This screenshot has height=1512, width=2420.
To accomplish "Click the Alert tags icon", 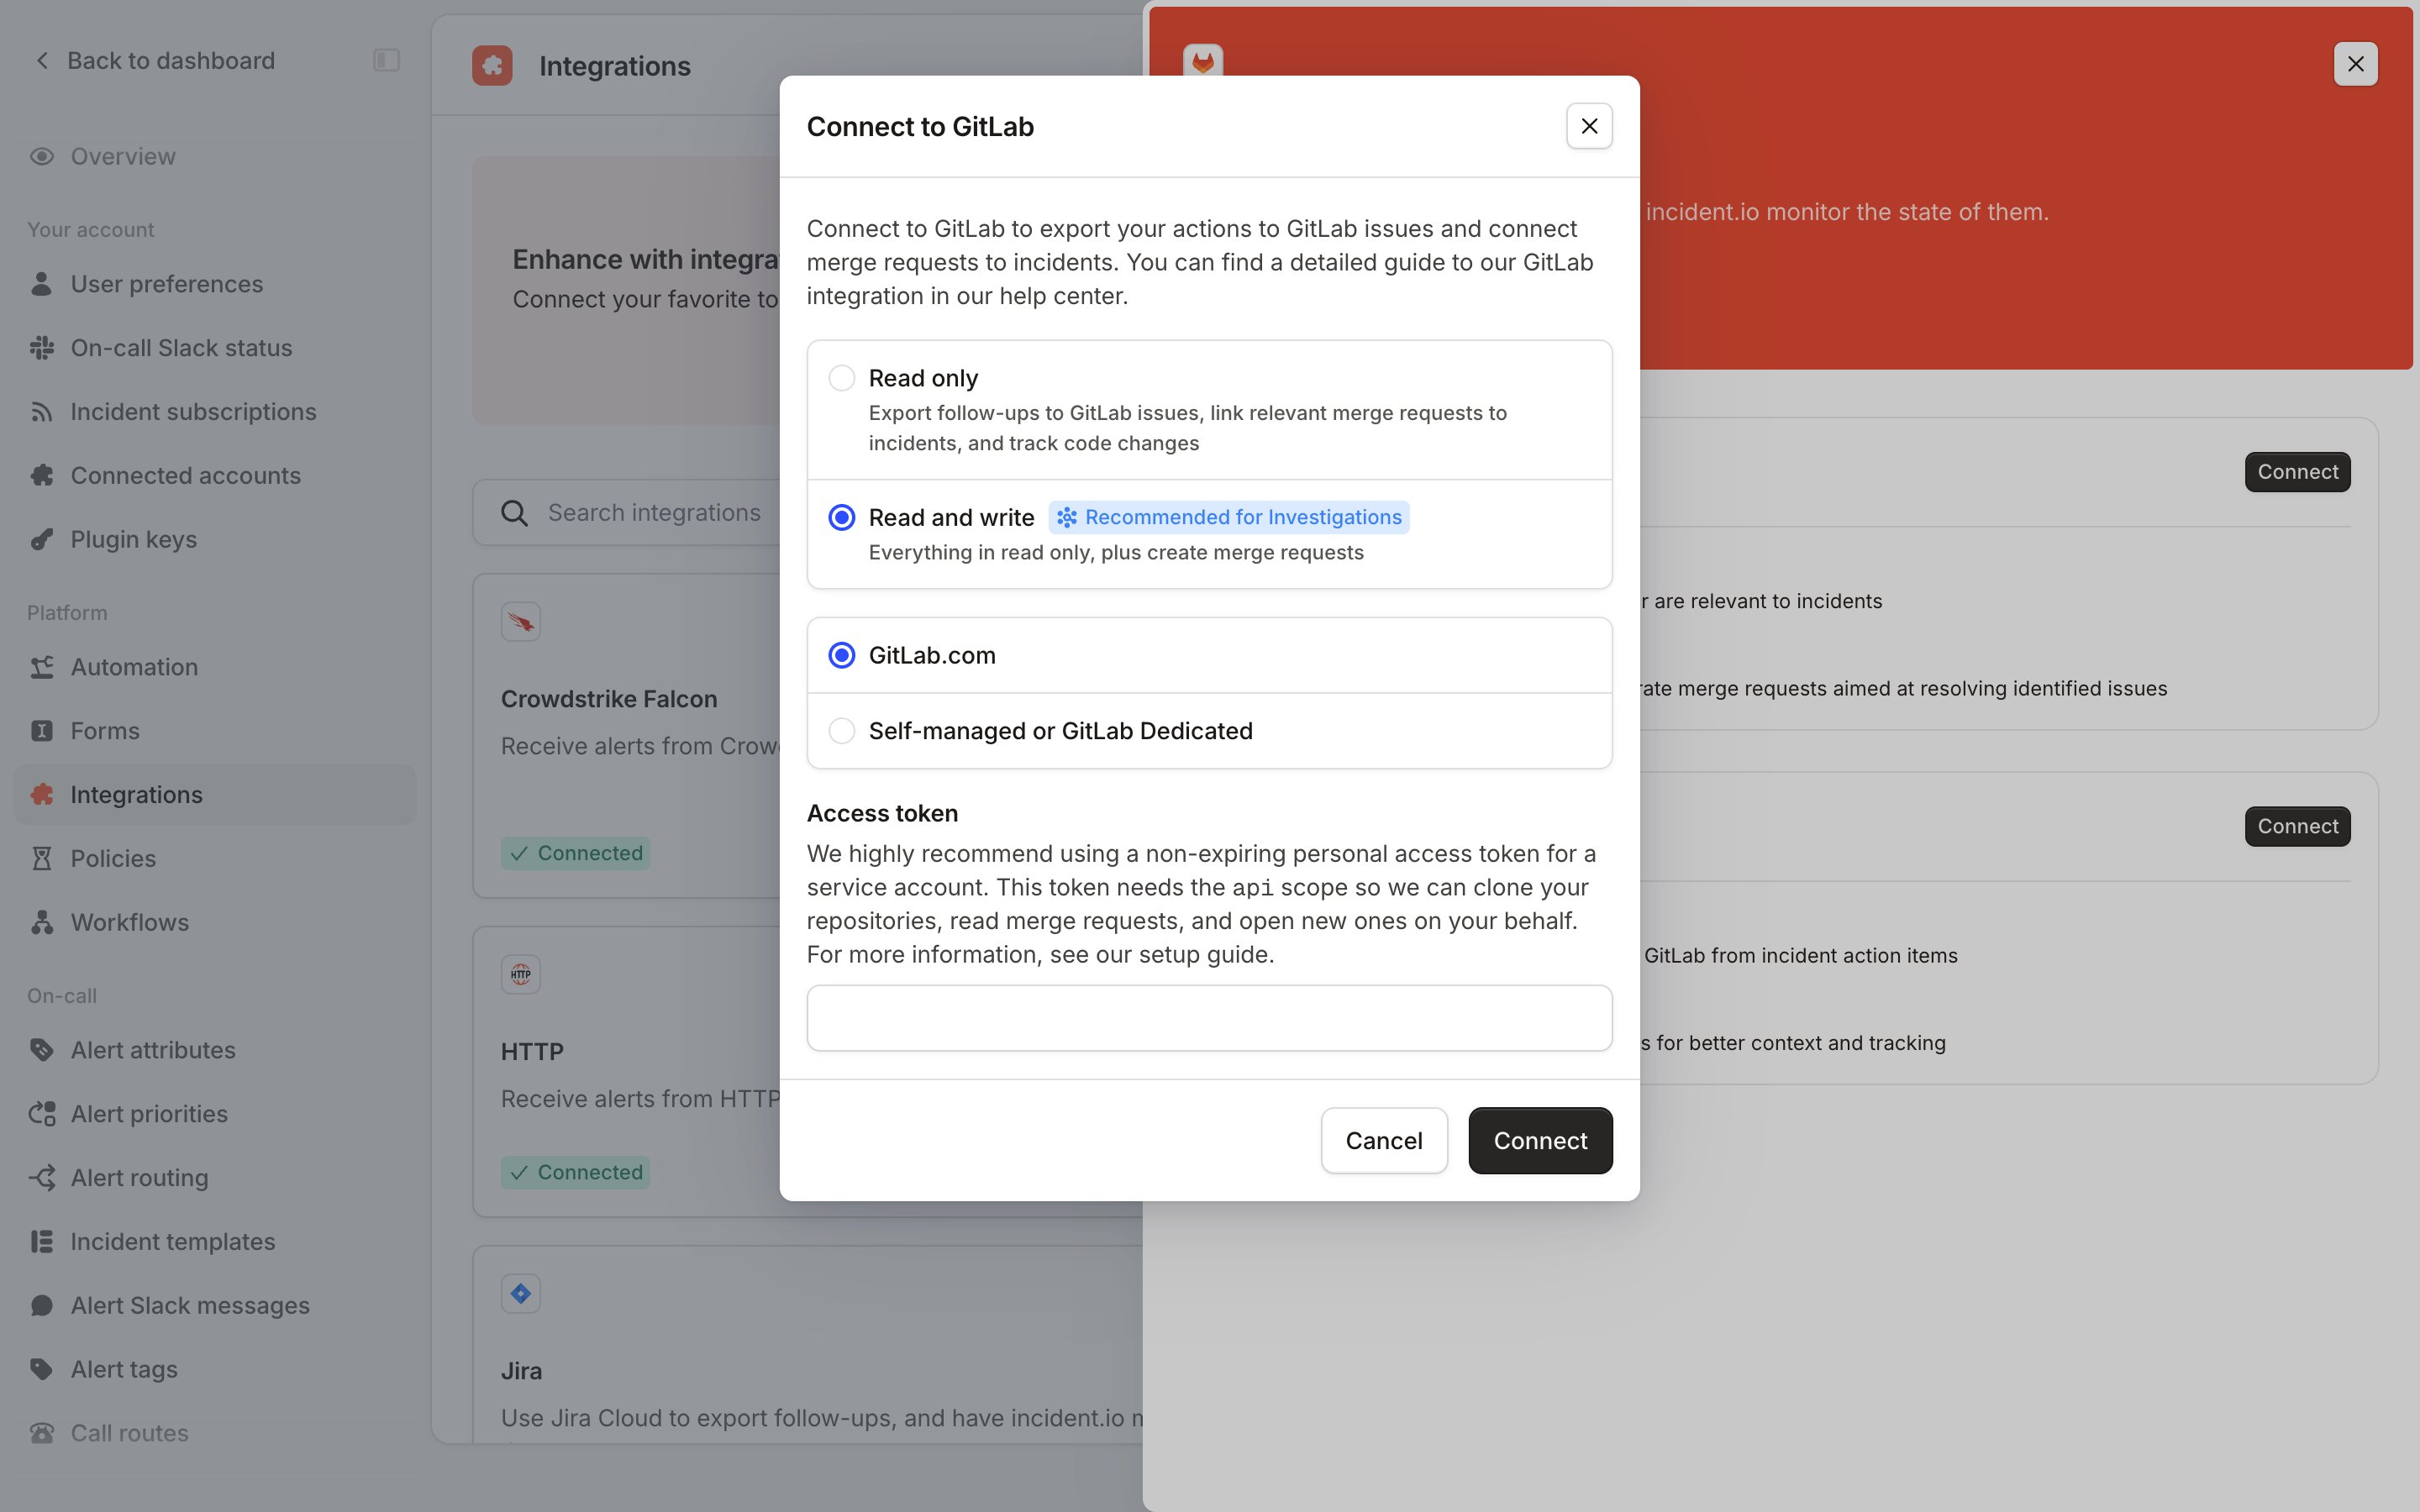I will [x=42, y=1369].
